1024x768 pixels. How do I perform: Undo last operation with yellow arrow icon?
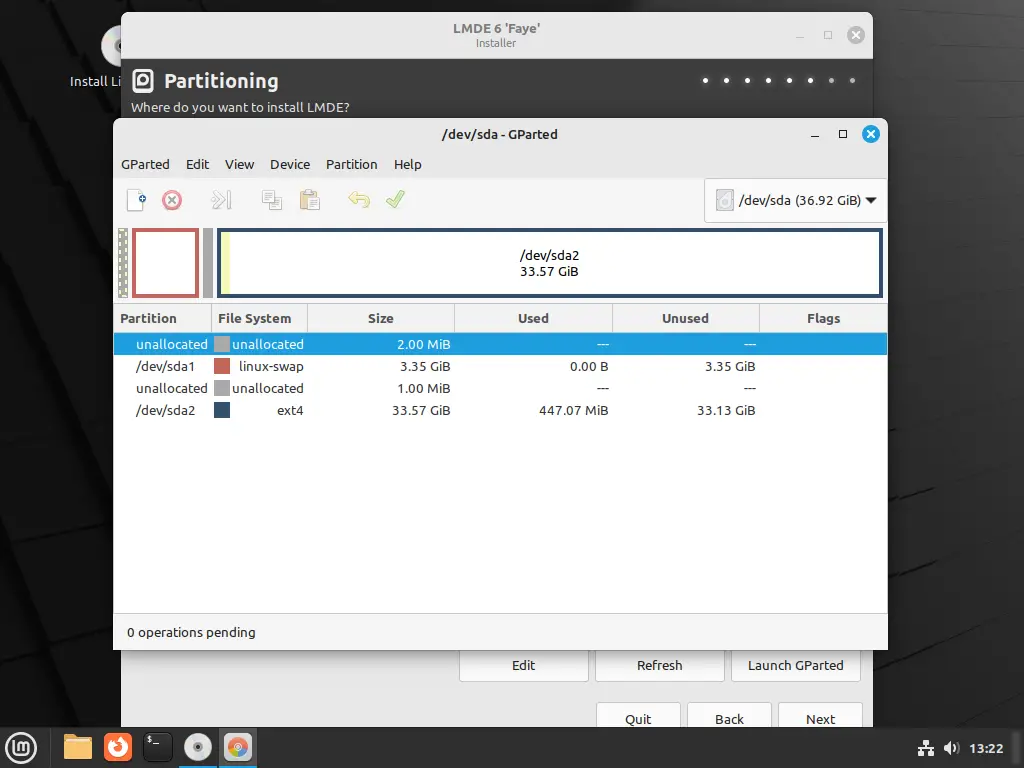coord(359,199)
